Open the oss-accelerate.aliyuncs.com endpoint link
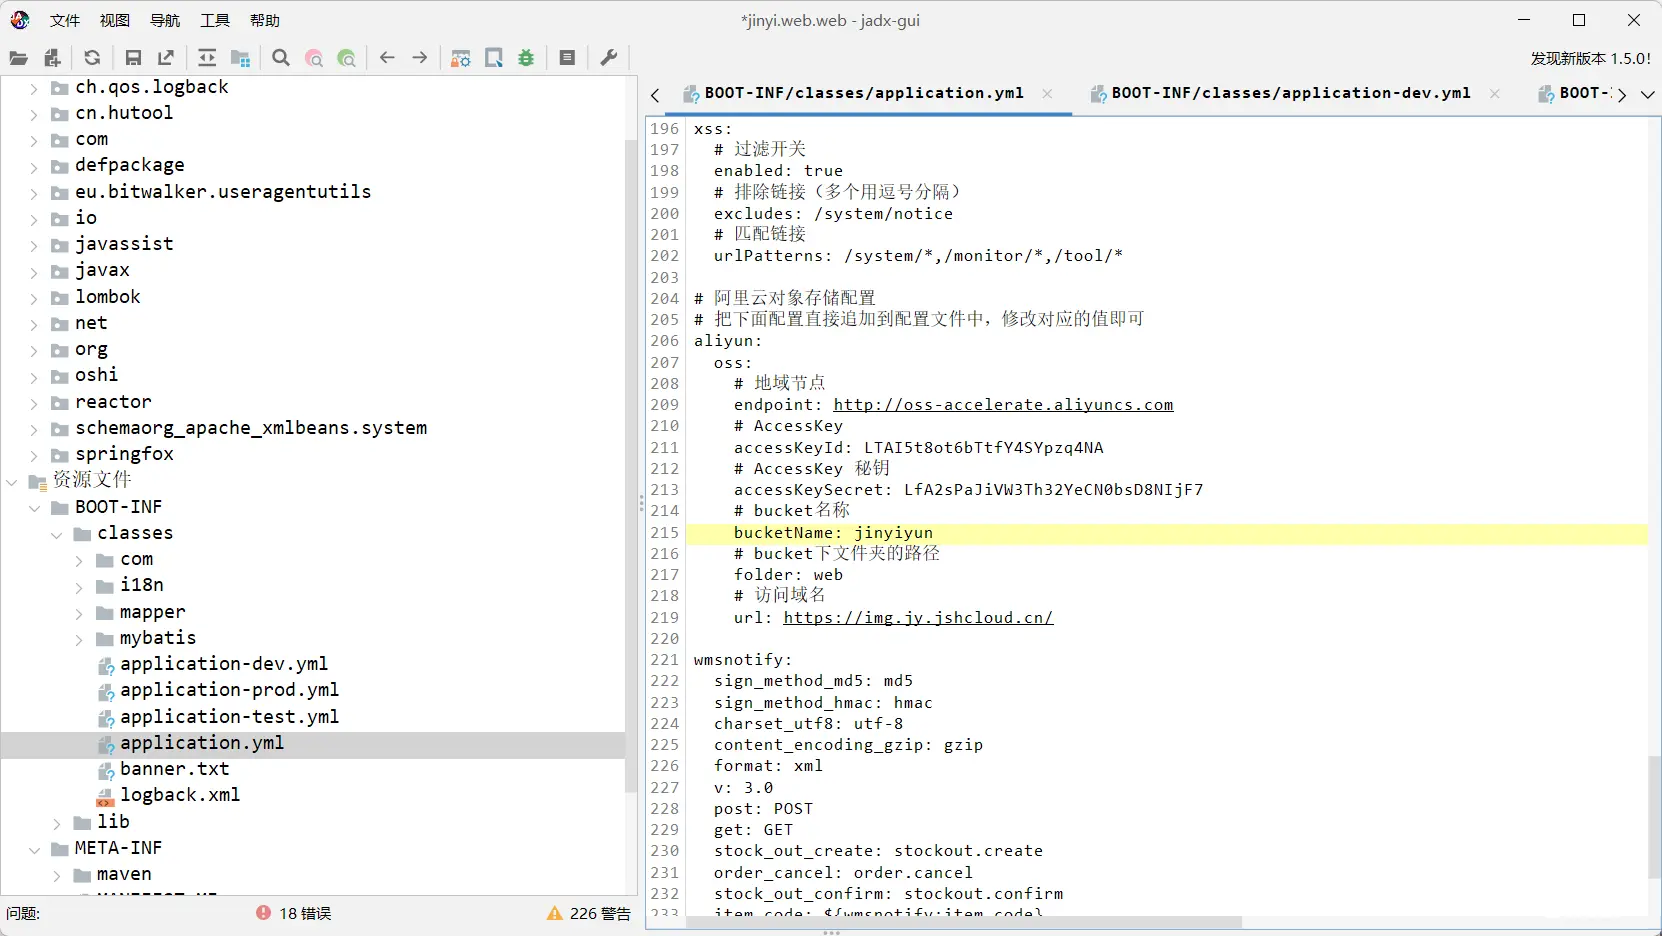 pyautogui.click(x=1003, y=405)
